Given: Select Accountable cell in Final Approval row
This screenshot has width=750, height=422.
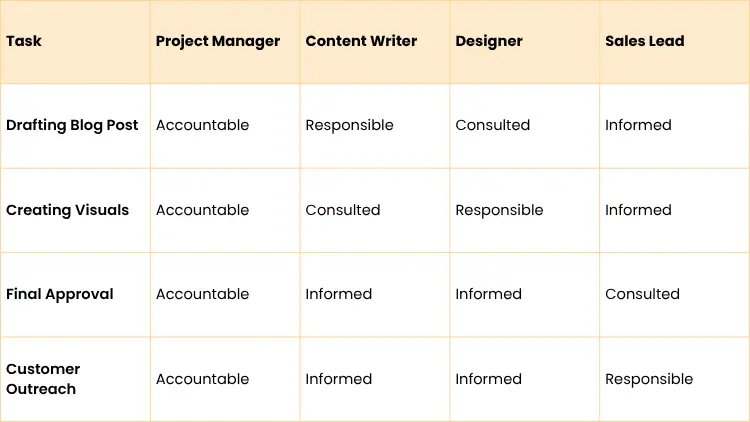Looking at the screenshot, I should coord(202,294).
